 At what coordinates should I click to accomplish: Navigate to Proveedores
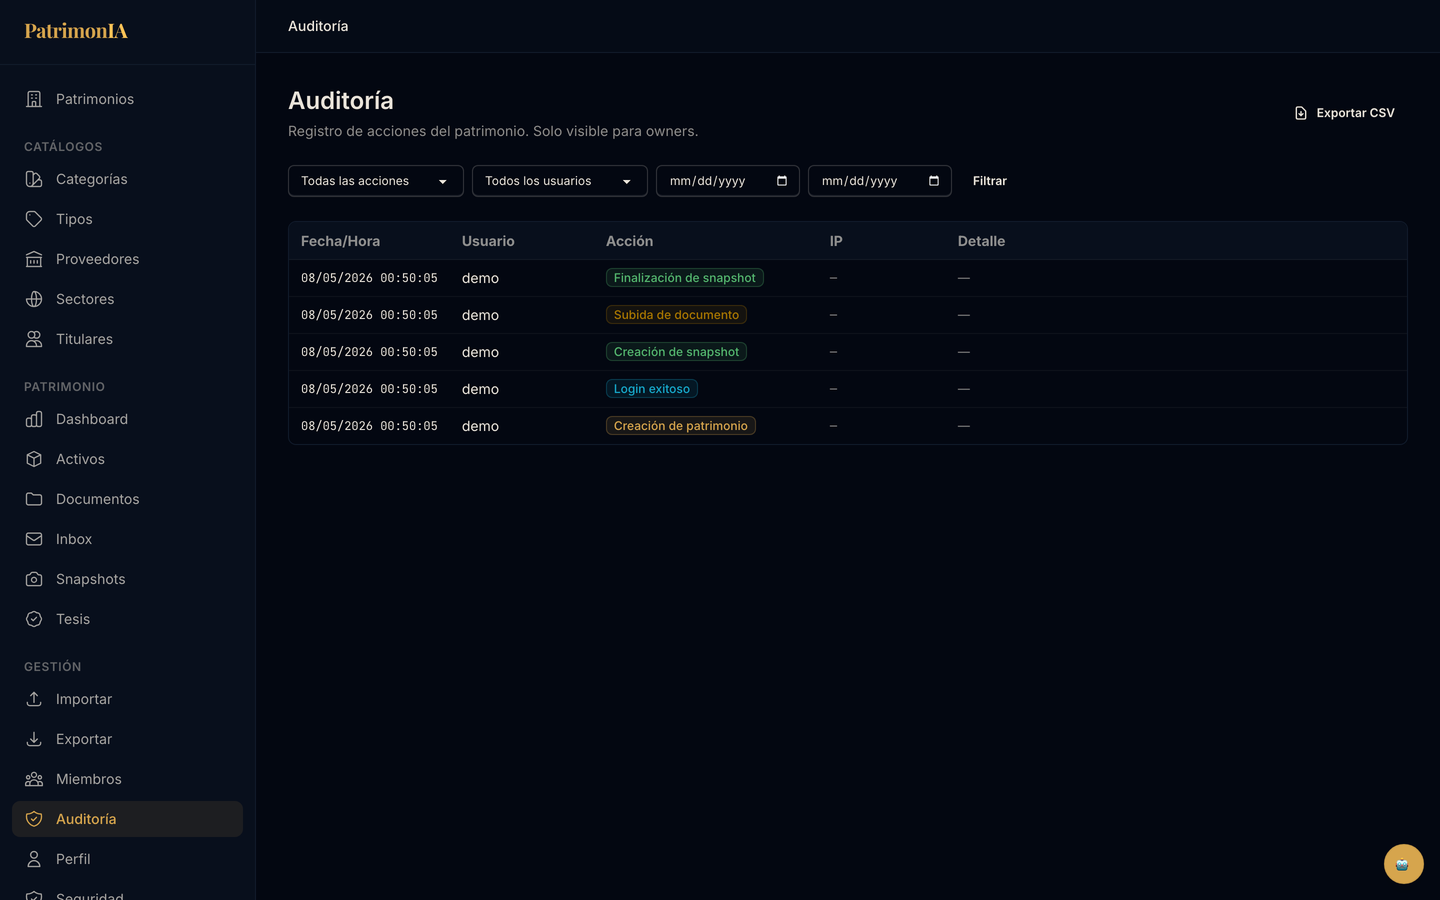click(127, 259)
